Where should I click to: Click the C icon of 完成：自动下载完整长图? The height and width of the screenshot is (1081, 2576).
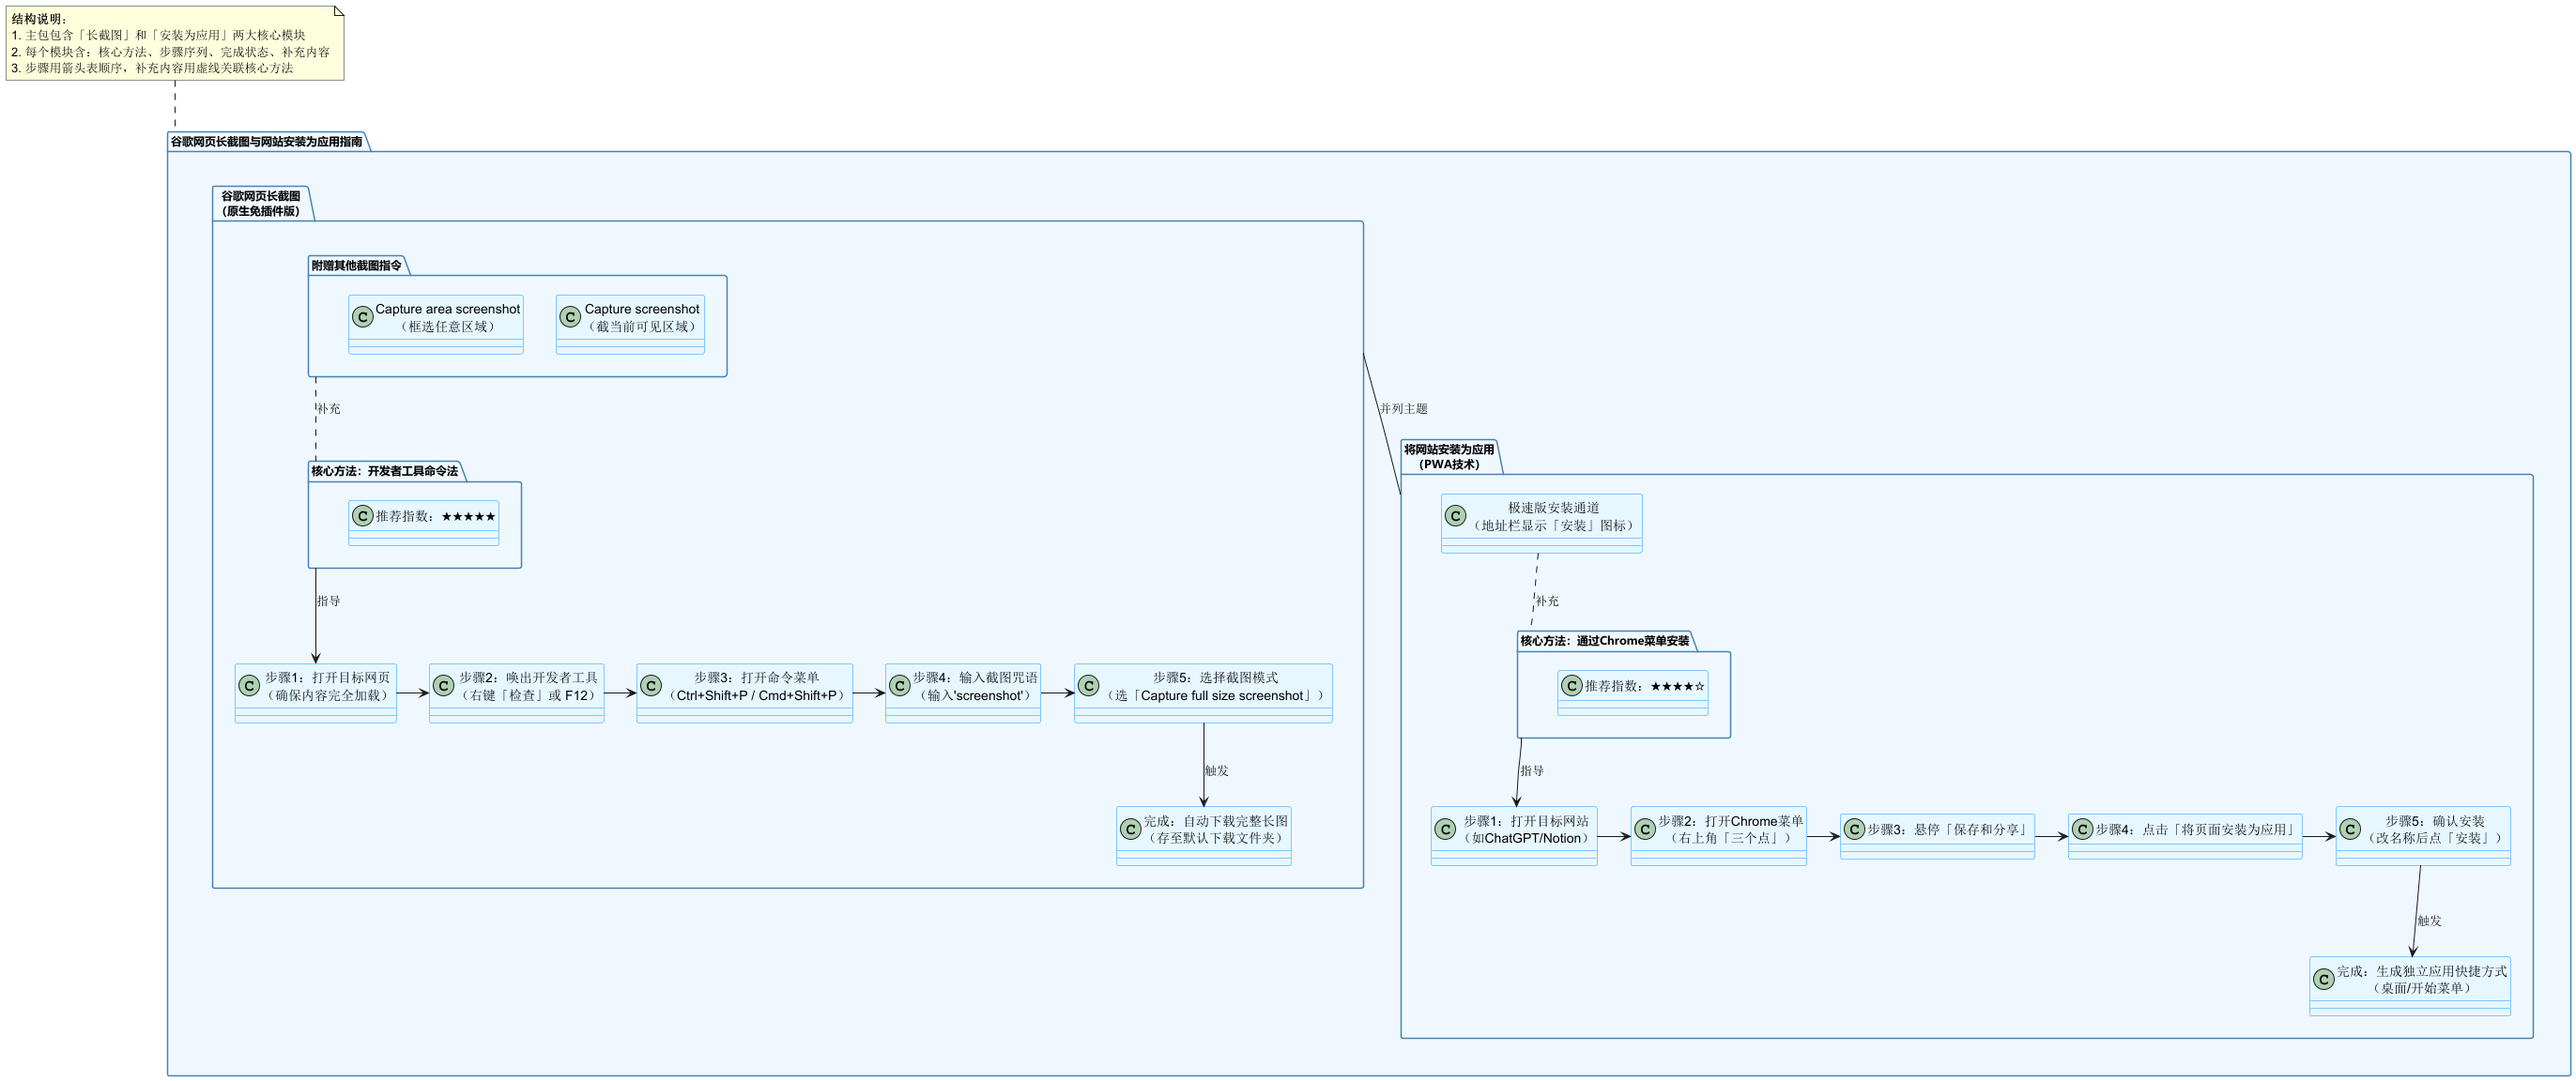click(x=1131, y=829)
